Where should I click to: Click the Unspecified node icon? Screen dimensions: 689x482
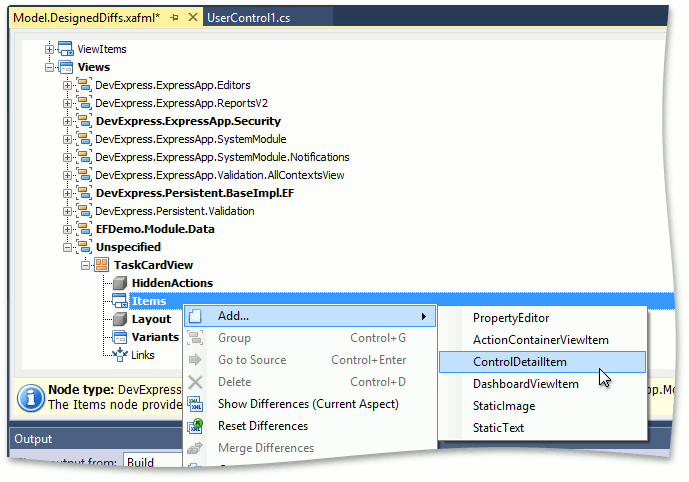click(x=83, y=247)
